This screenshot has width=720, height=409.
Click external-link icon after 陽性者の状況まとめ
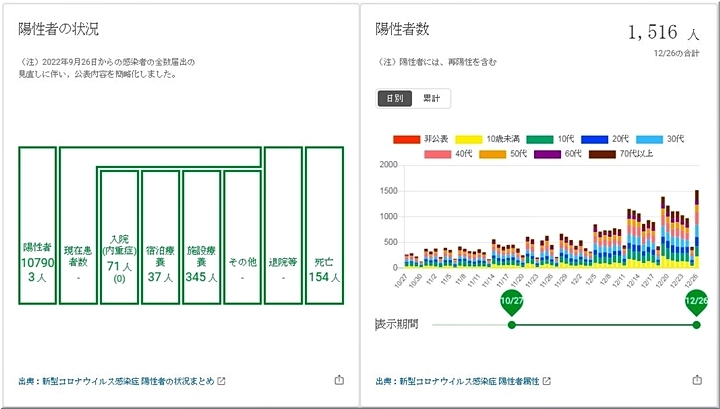click(222, 381)
